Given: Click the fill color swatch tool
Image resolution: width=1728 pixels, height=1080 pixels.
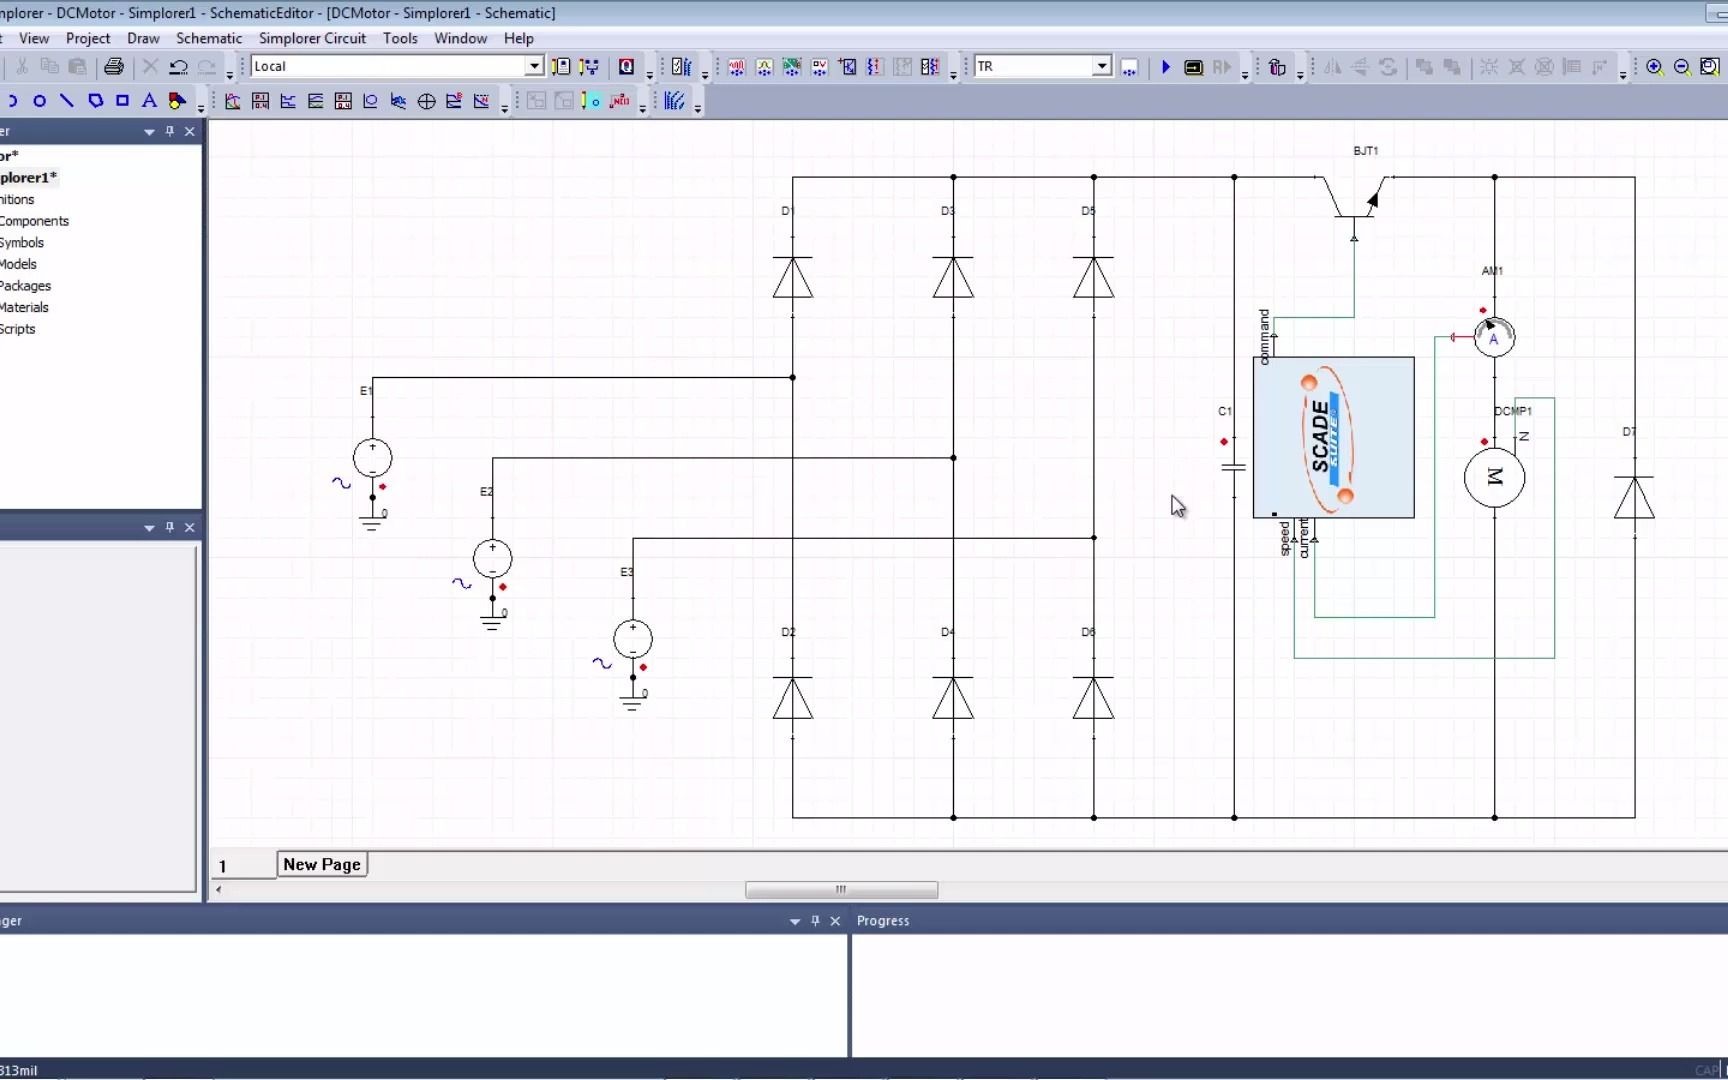Looking at the screenshot, I should tap(177, 100).
